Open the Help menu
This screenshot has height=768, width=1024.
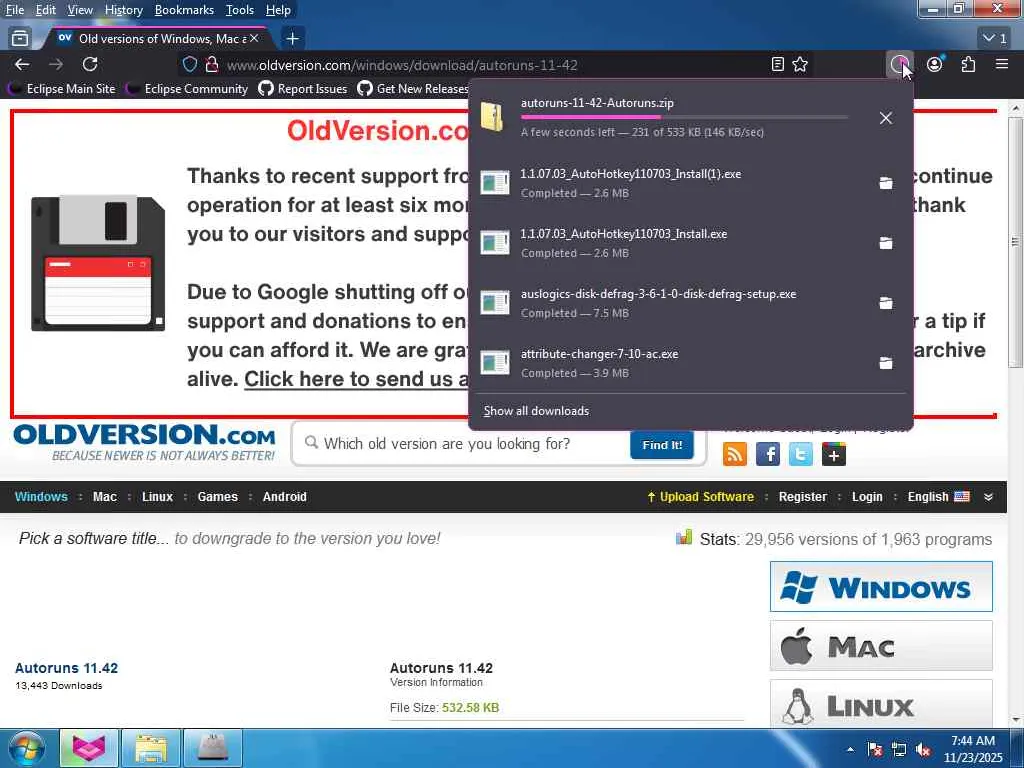pos(278,10)
